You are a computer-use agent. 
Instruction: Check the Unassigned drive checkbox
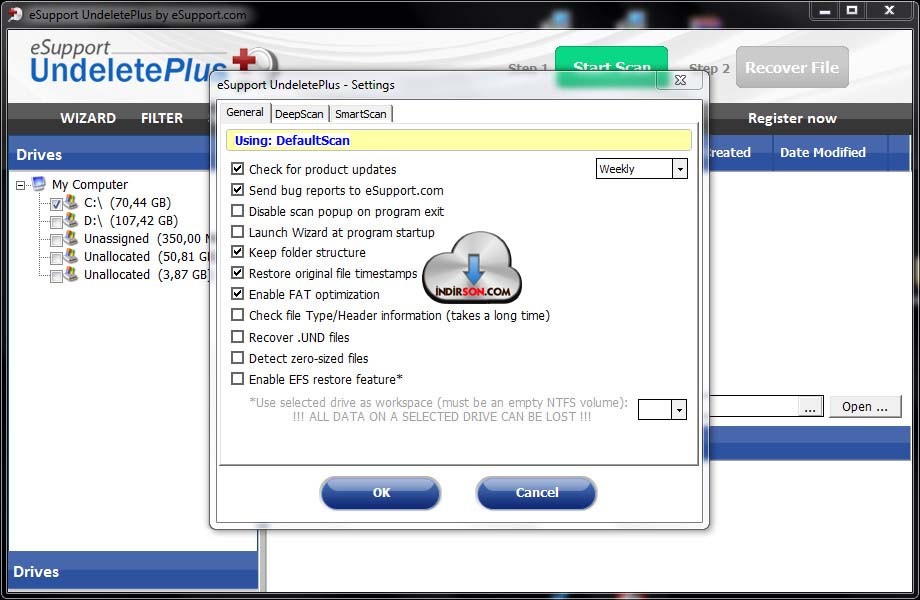click(56, 240)
